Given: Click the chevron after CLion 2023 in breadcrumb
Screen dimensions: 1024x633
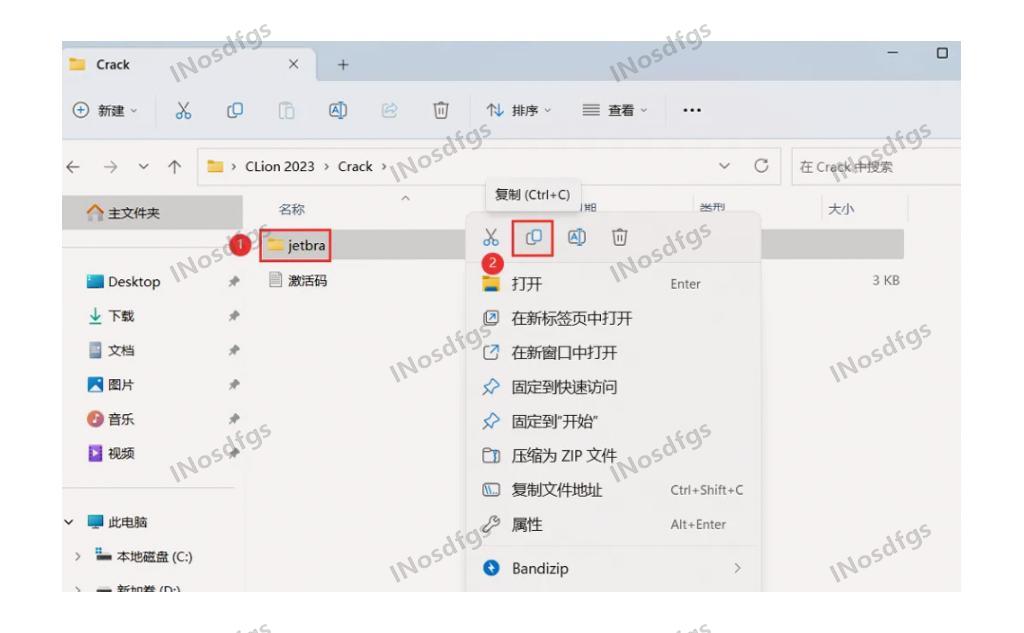Looking at the screenshot, I should click(327, 167).
